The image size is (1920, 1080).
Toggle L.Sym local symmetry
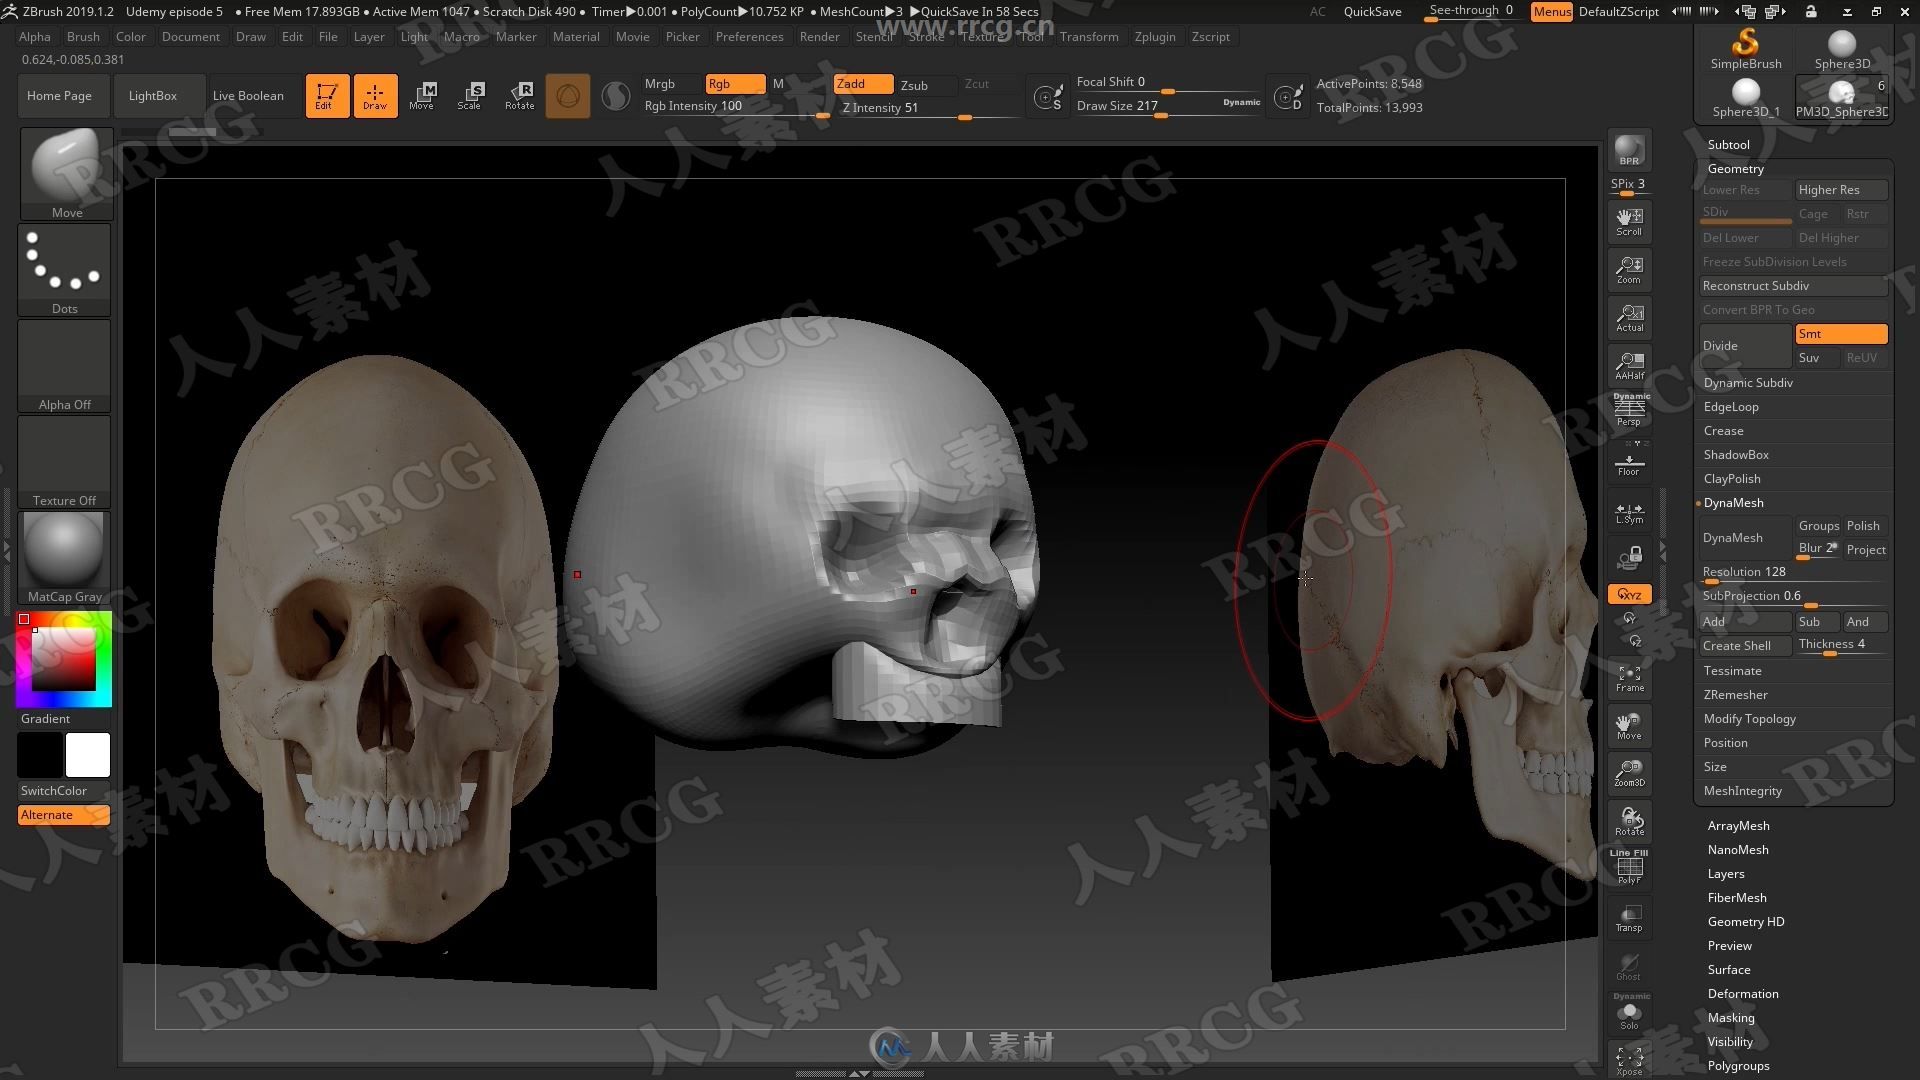1629,512
